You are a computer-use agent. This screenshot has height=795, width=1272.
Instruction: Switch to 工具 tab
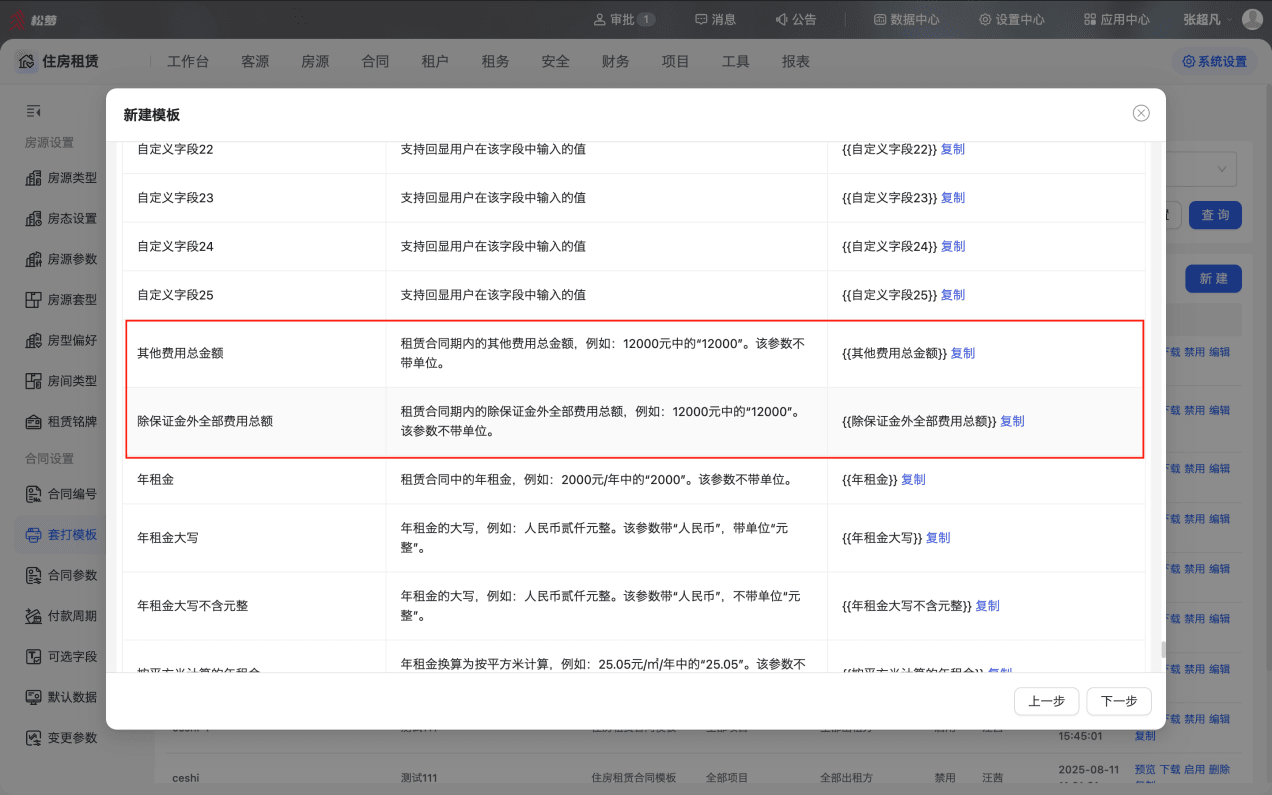(735, 61)
